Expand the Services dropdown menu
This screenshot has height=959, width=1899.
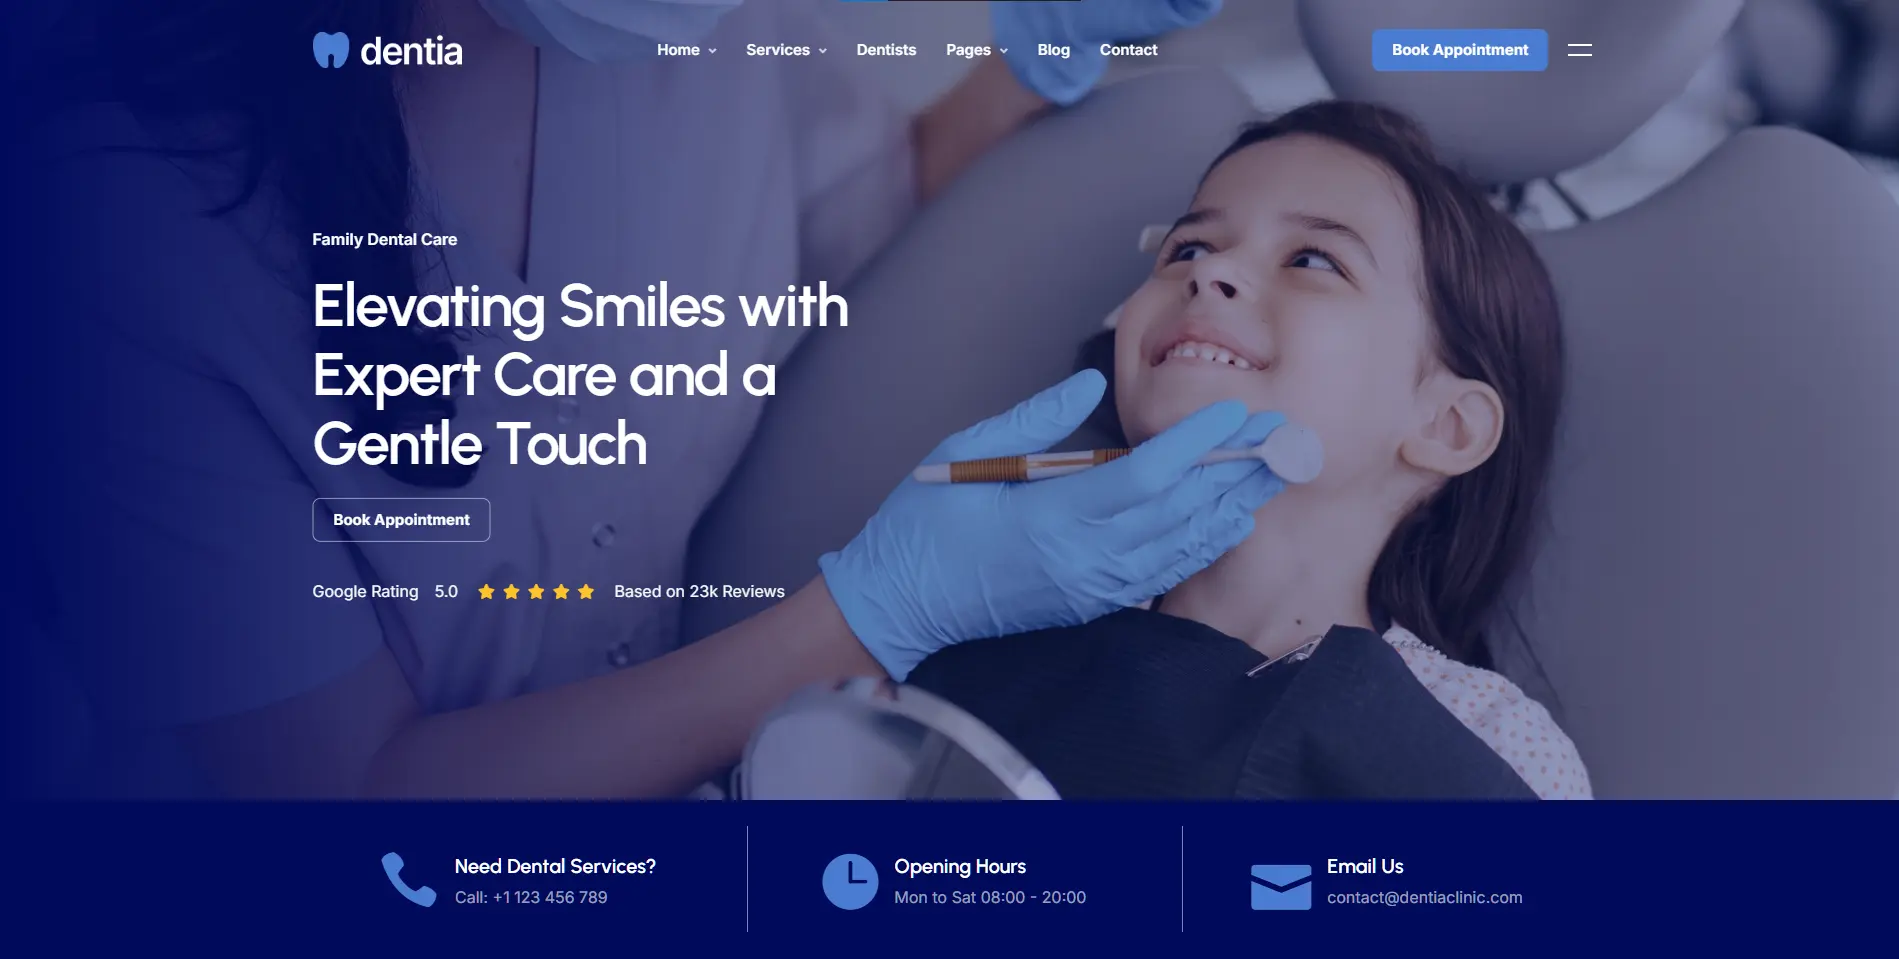point(786,50)
